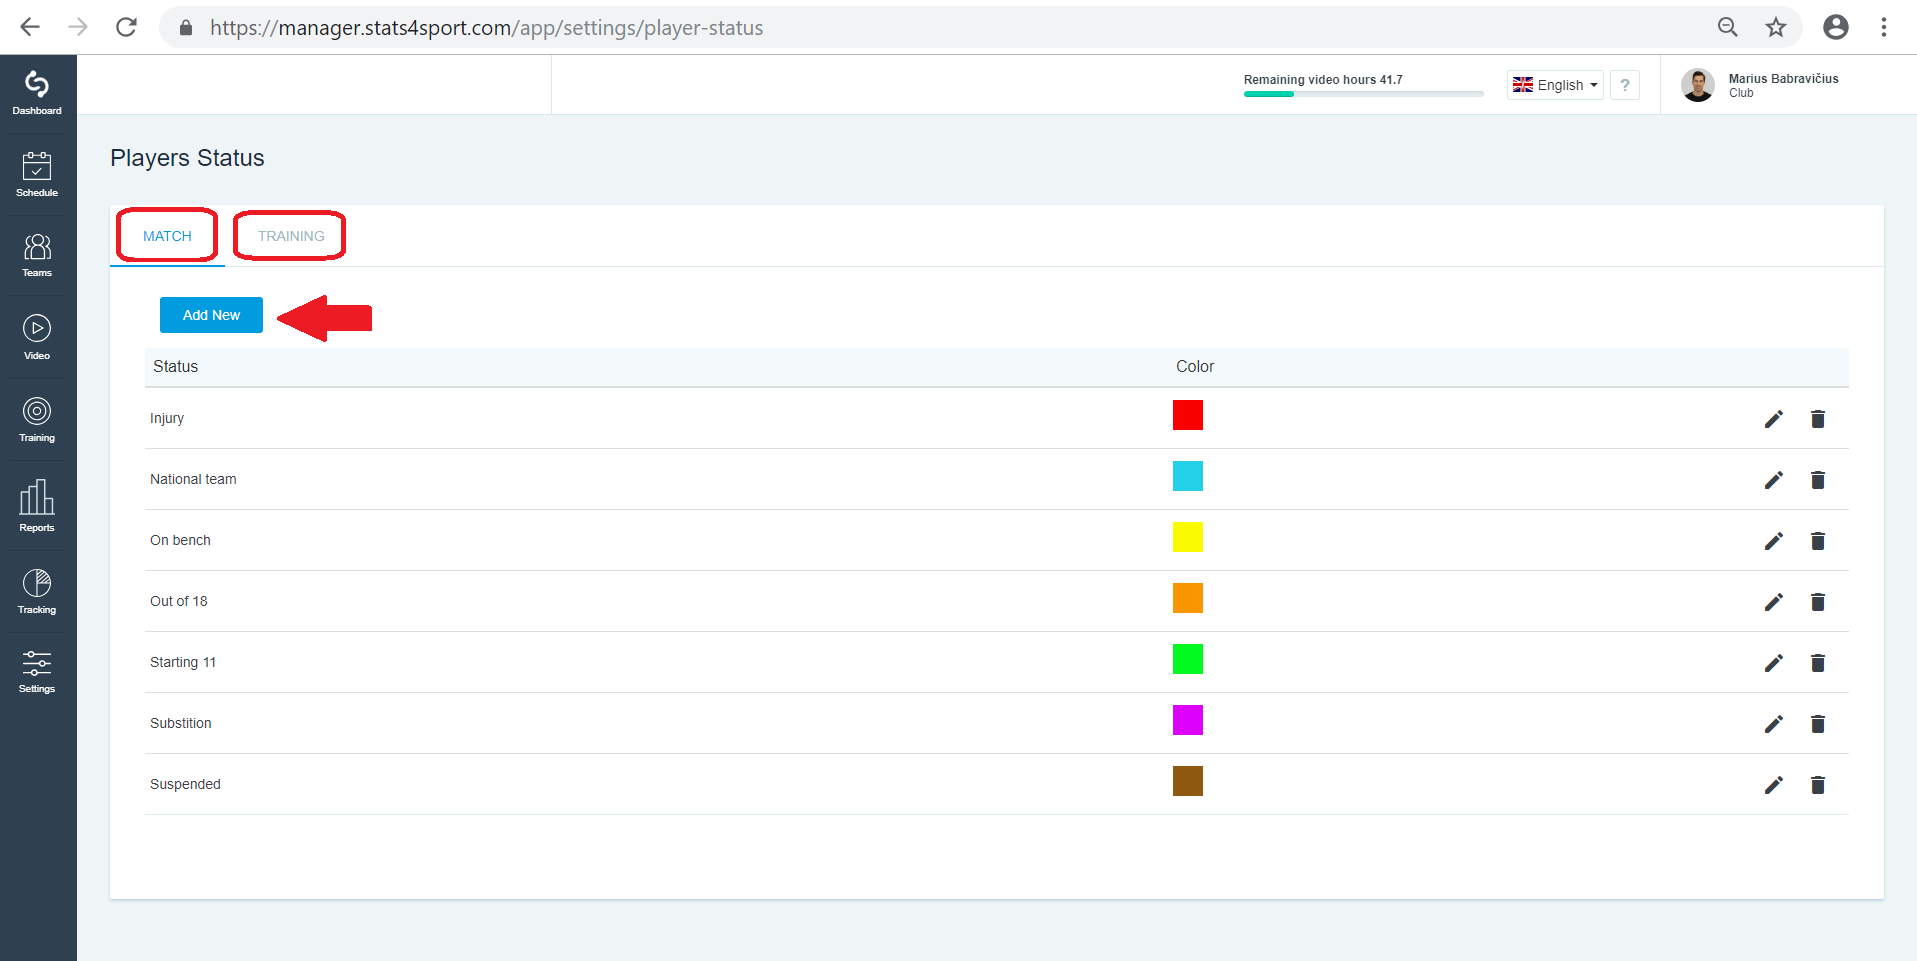
Task: Select the Training sidebar icon
Action: click(37, 419)
